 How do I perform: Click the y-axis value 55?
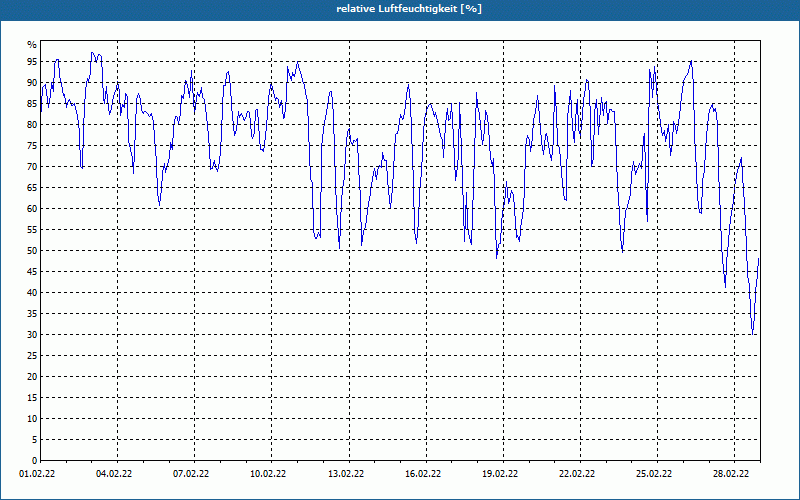click(32, 230)
